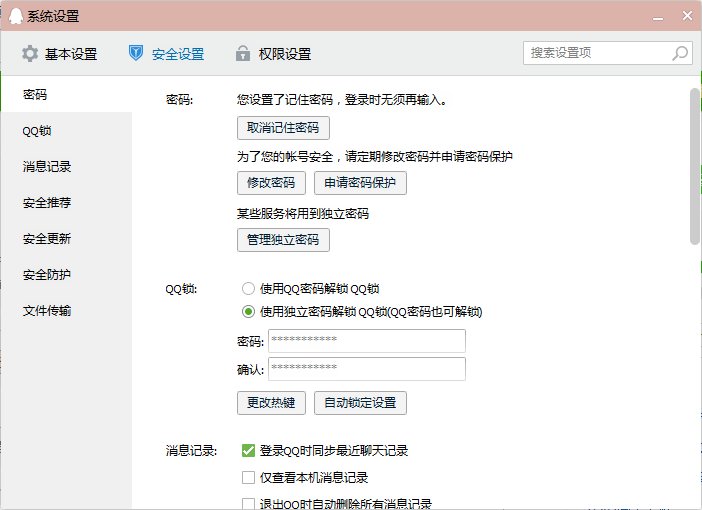Click the text 您设置了记住密码，登录时无须再输入。
The height and width of the screenshot is (510, 702).
(342, 99)
